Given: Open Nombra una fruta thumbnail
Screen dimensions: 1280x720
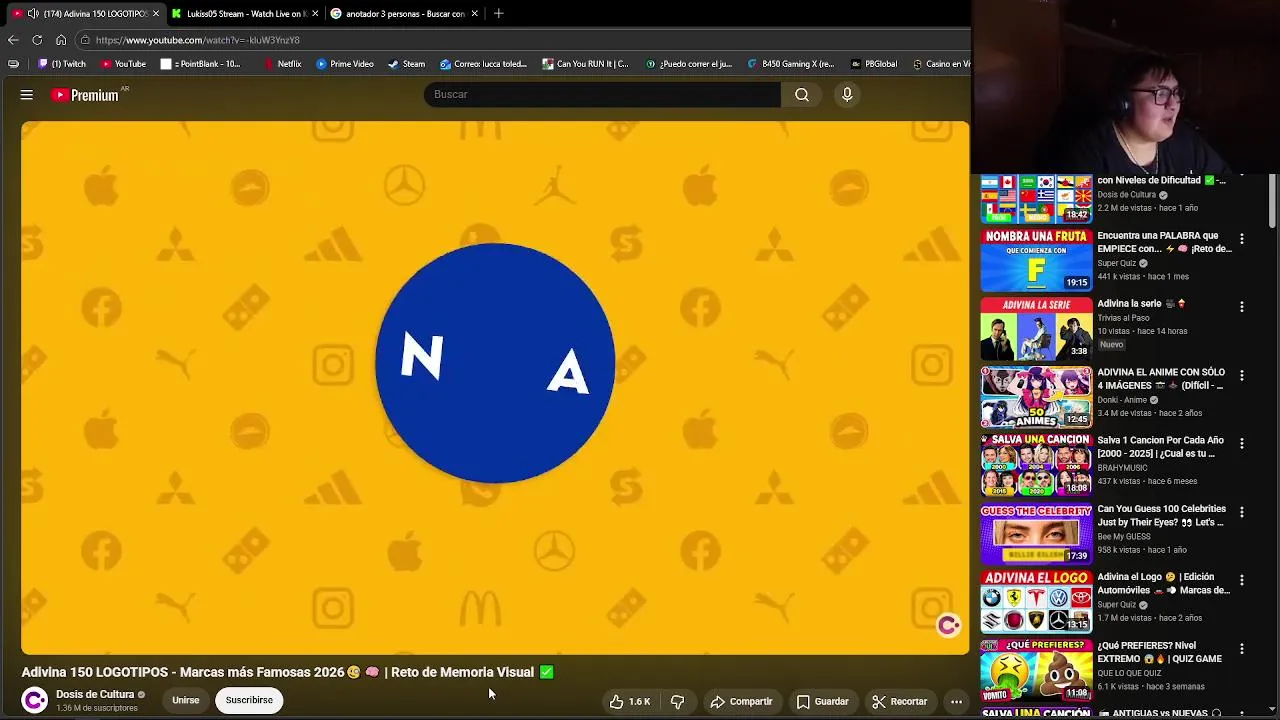Looking at the screenshot, I should point(1036,260).
